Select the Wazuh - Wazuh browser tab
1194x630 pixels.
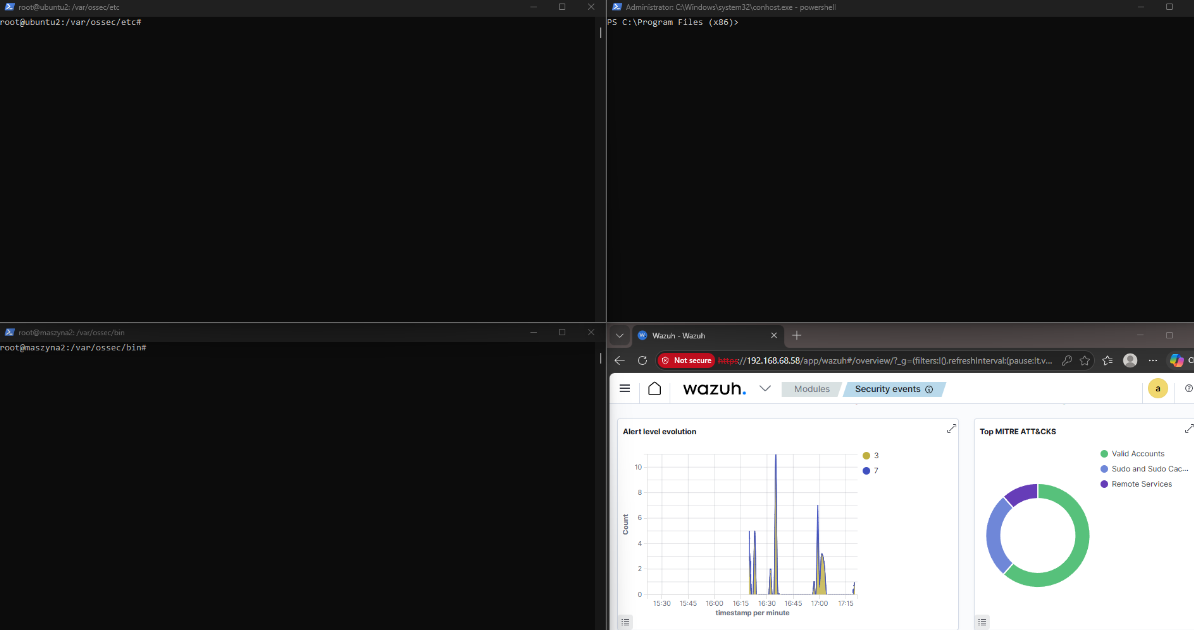[x=707, y=335]
